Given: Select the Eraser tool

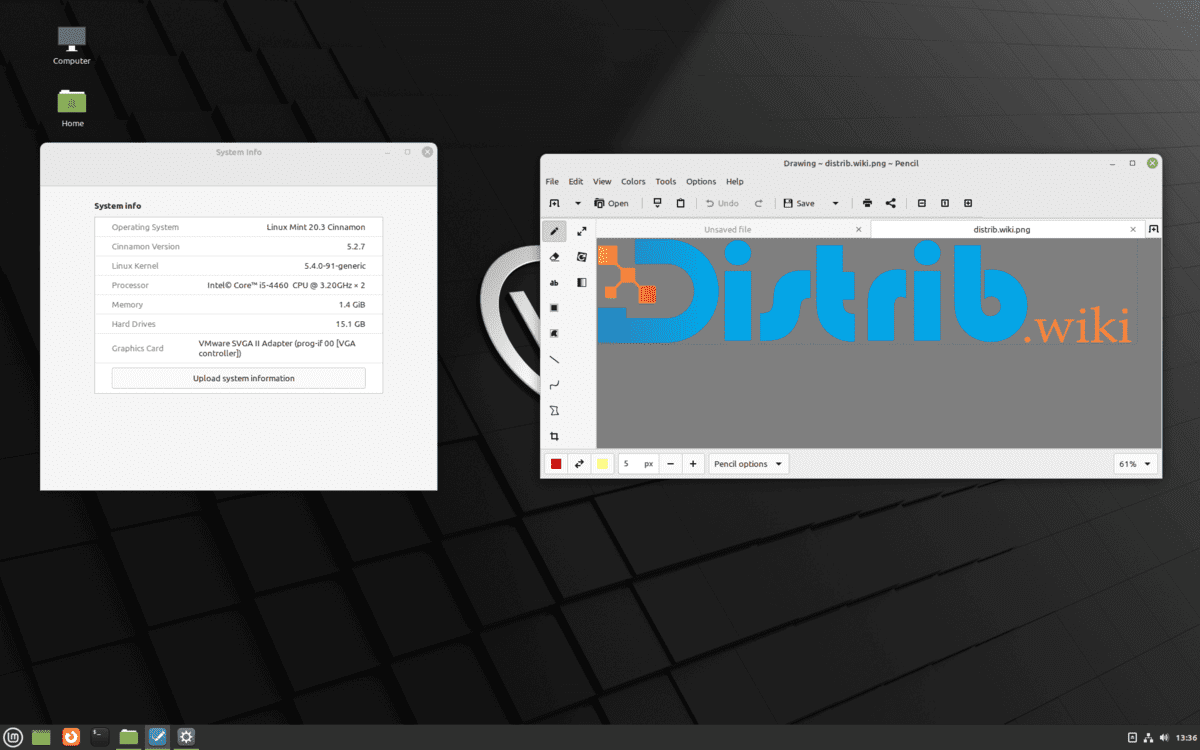Looking at the screenshot, I should pos(554,257).
